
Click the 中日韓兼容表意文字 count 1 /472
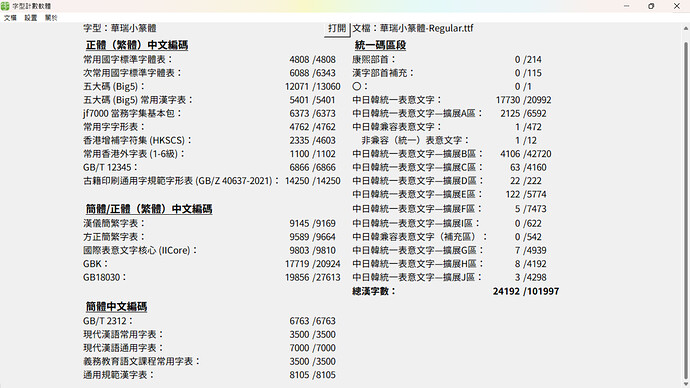pos(528,127)
